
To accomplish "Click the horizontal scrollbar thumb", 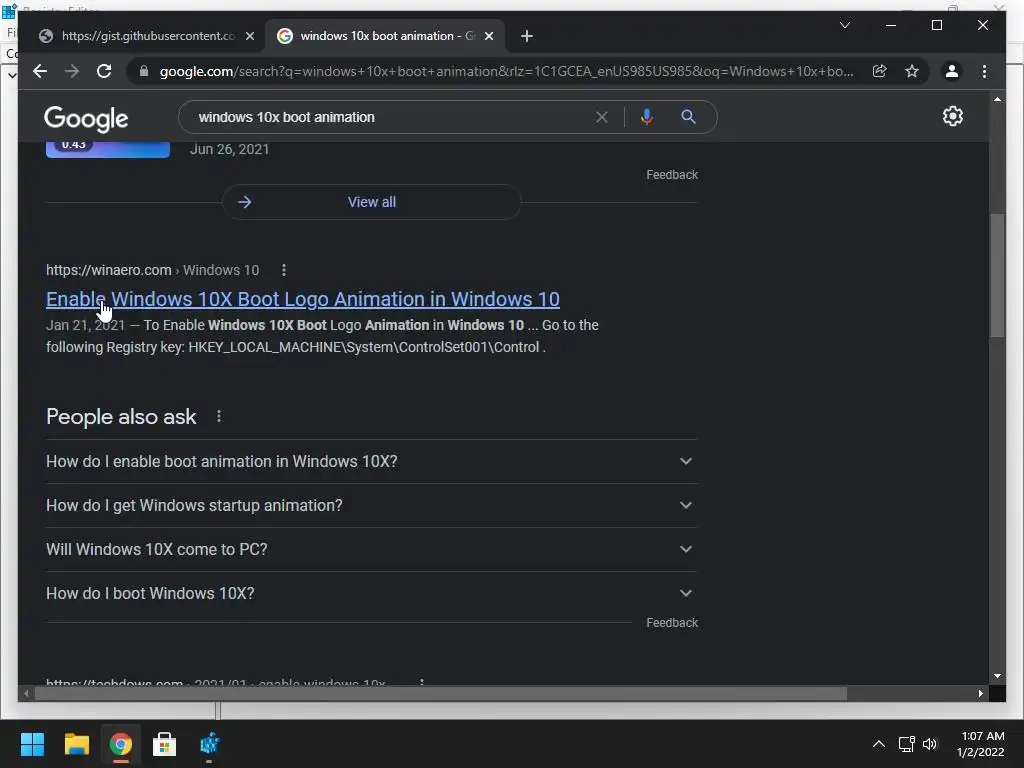I will pyautogui.click(x=441, y=694).
